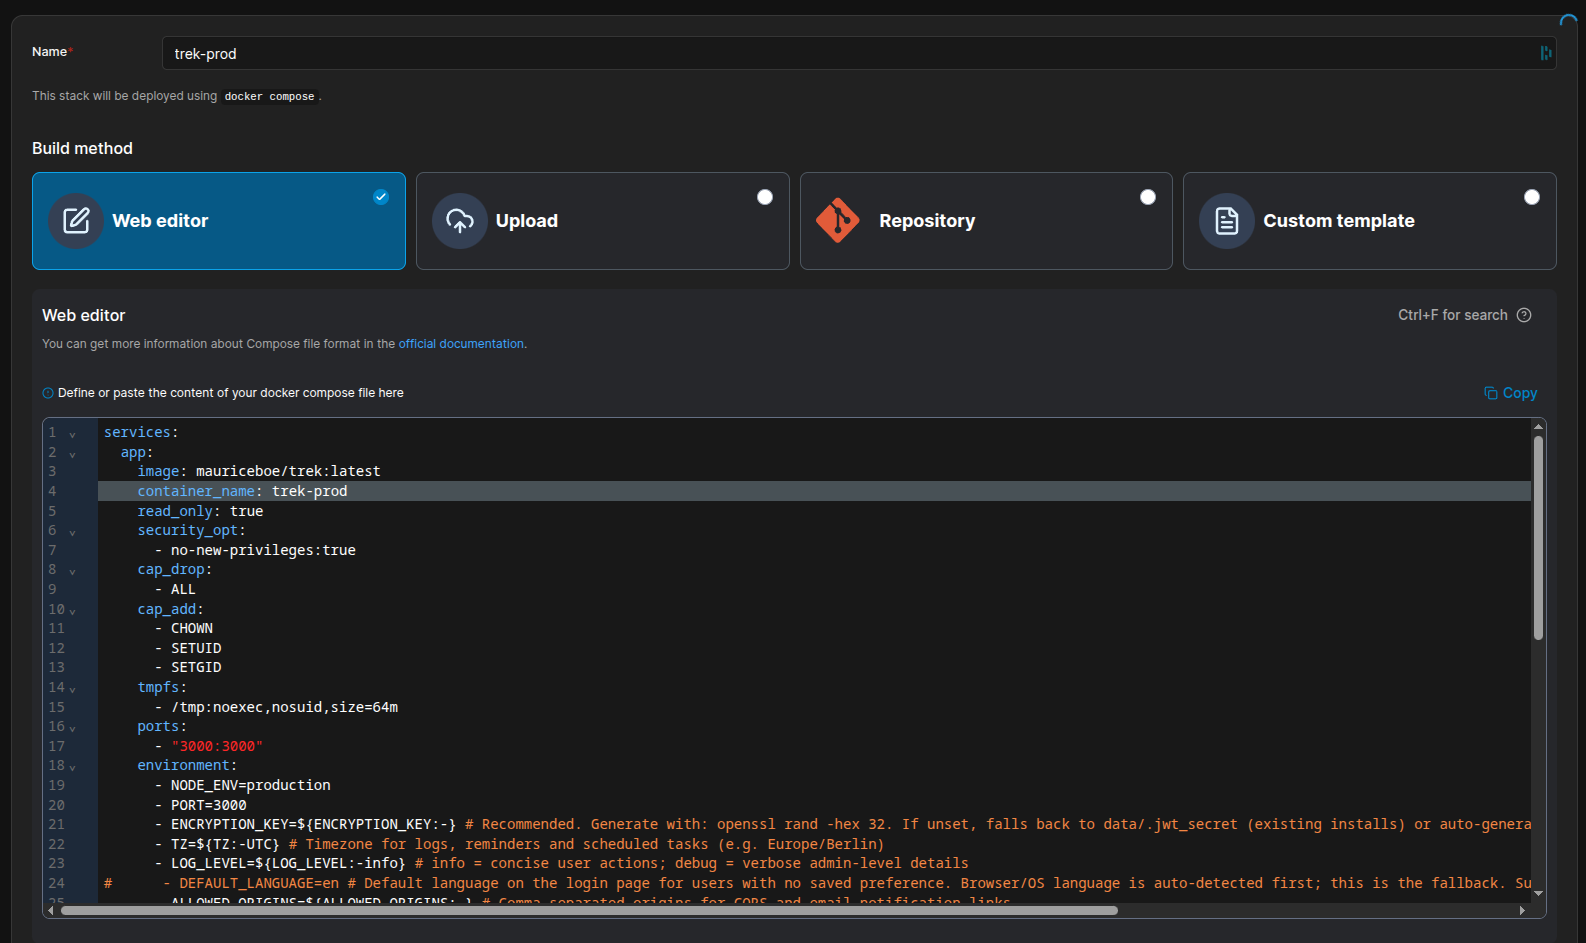Collapse the services fold on line 1
The height and width of the screenshot is (943, 1586).
point(72,434)
